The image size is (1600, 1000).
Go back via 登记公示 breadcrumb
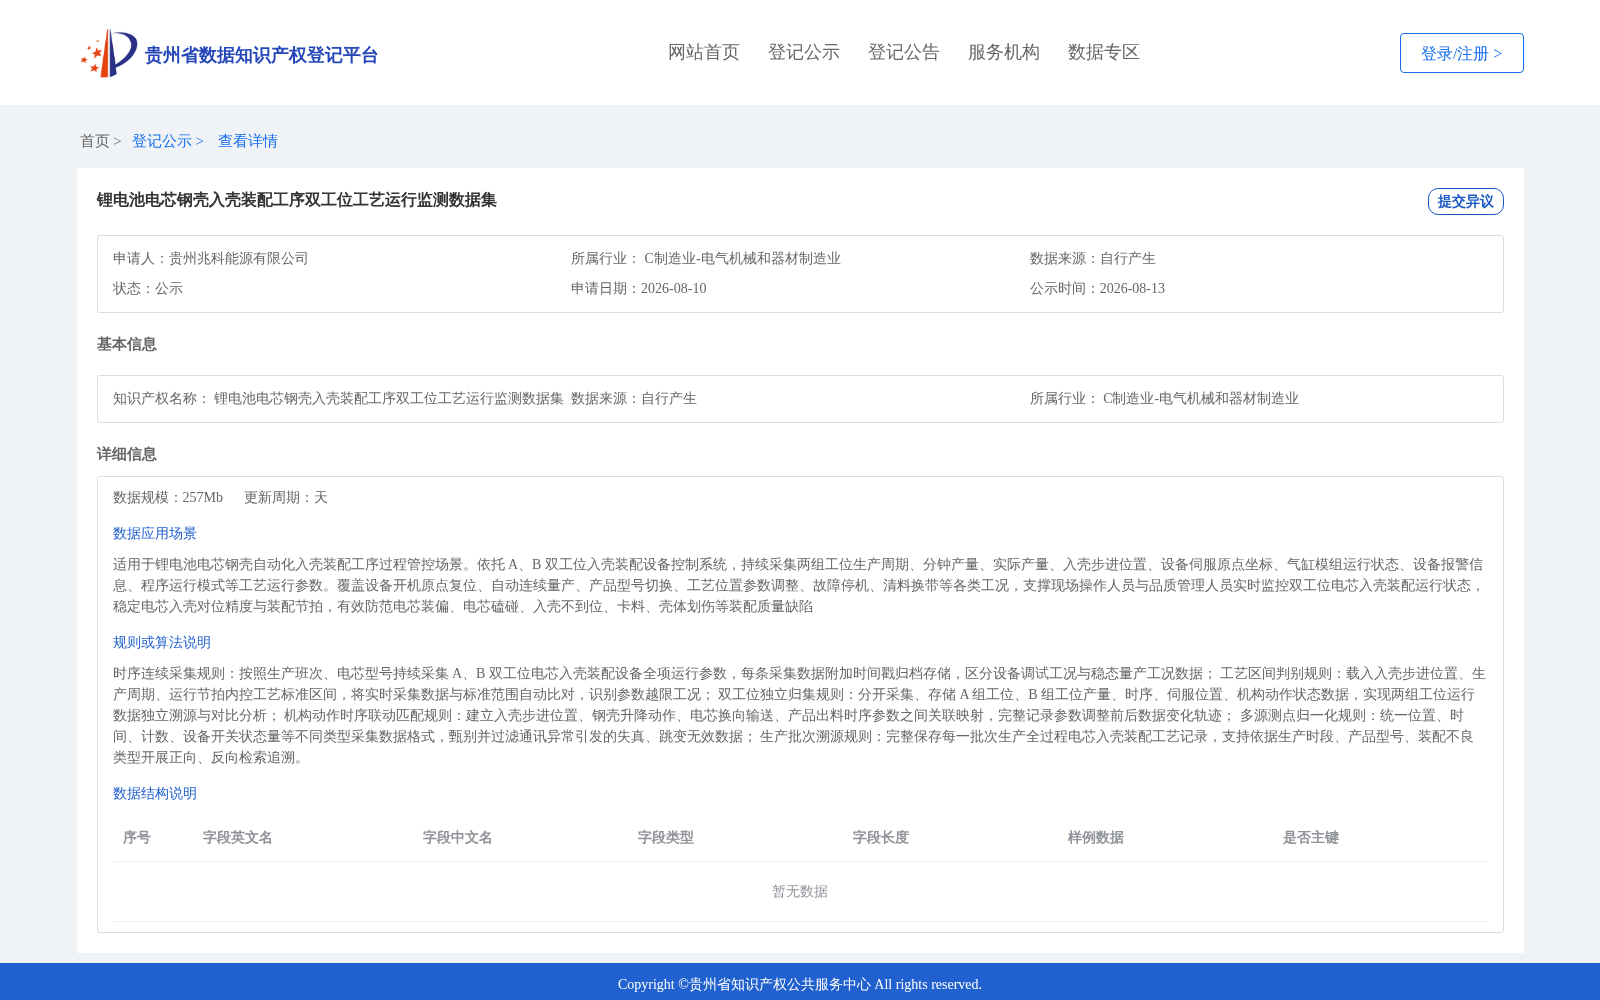point(162,141)
